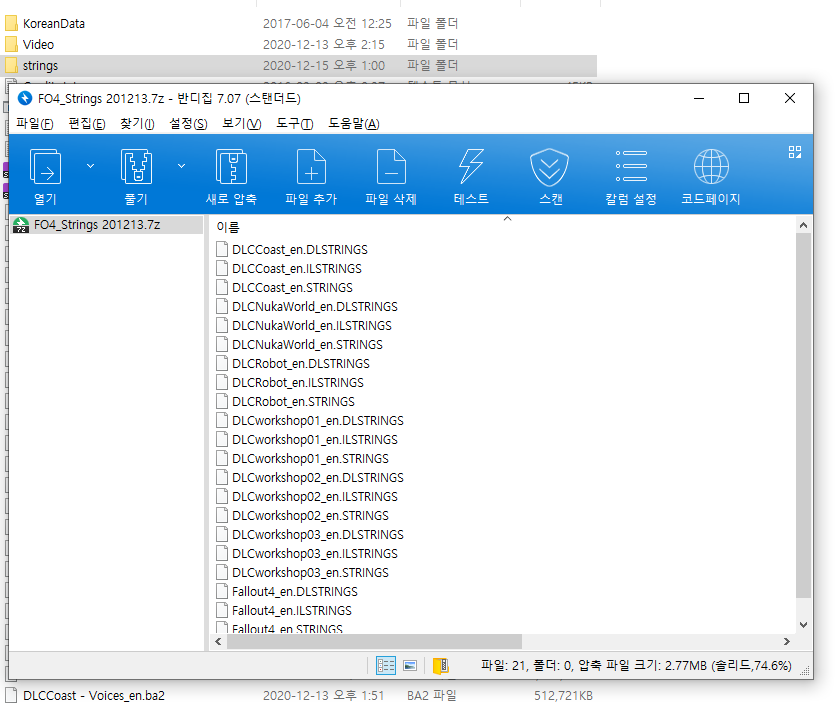
Task: Select DLCNukaWorld_en.DLSTRINGS file
Action: tap(315, 307)
